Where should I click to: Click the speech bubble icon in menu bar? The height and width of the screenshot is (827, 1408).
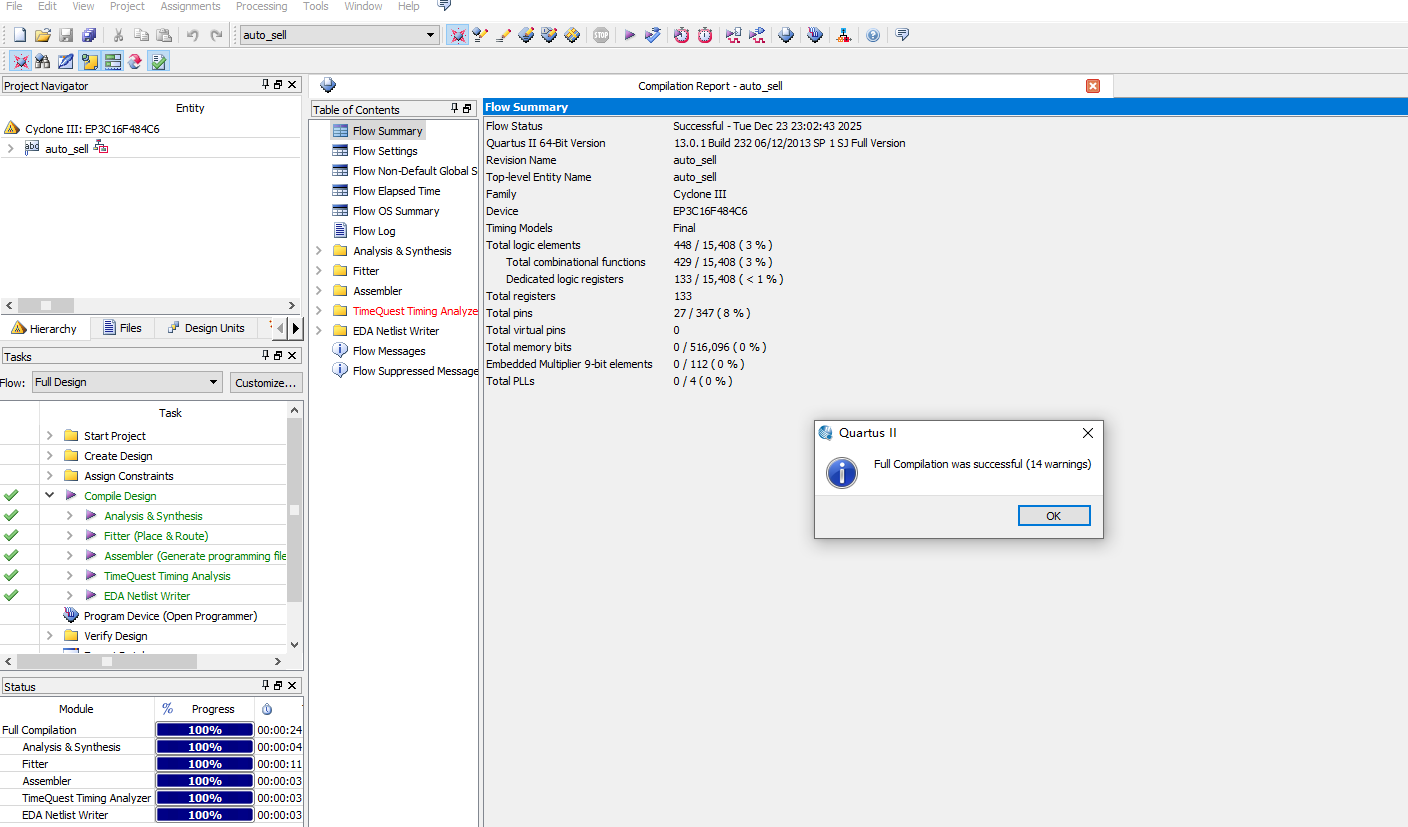click(445, 6)
